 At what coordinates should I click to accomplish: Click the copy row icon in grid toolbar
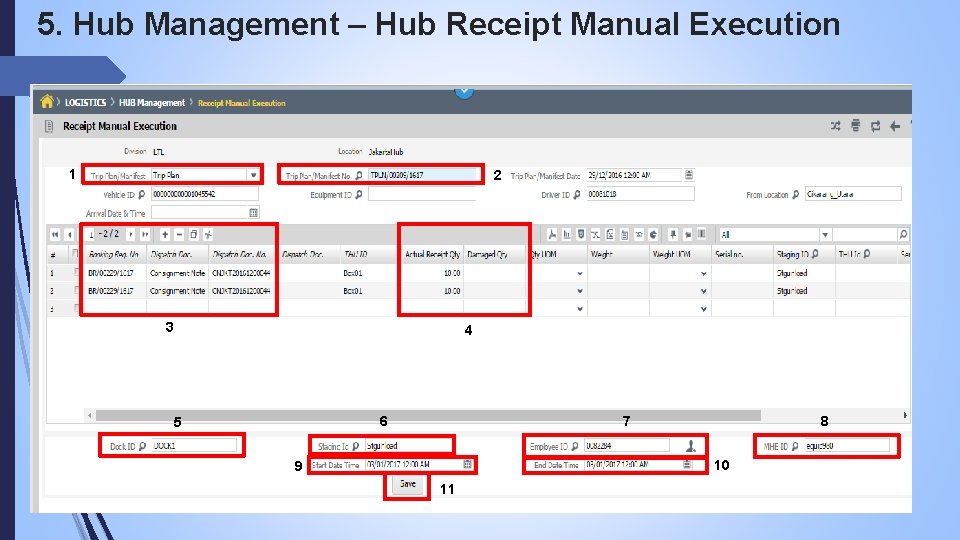[x=193, y=234]
